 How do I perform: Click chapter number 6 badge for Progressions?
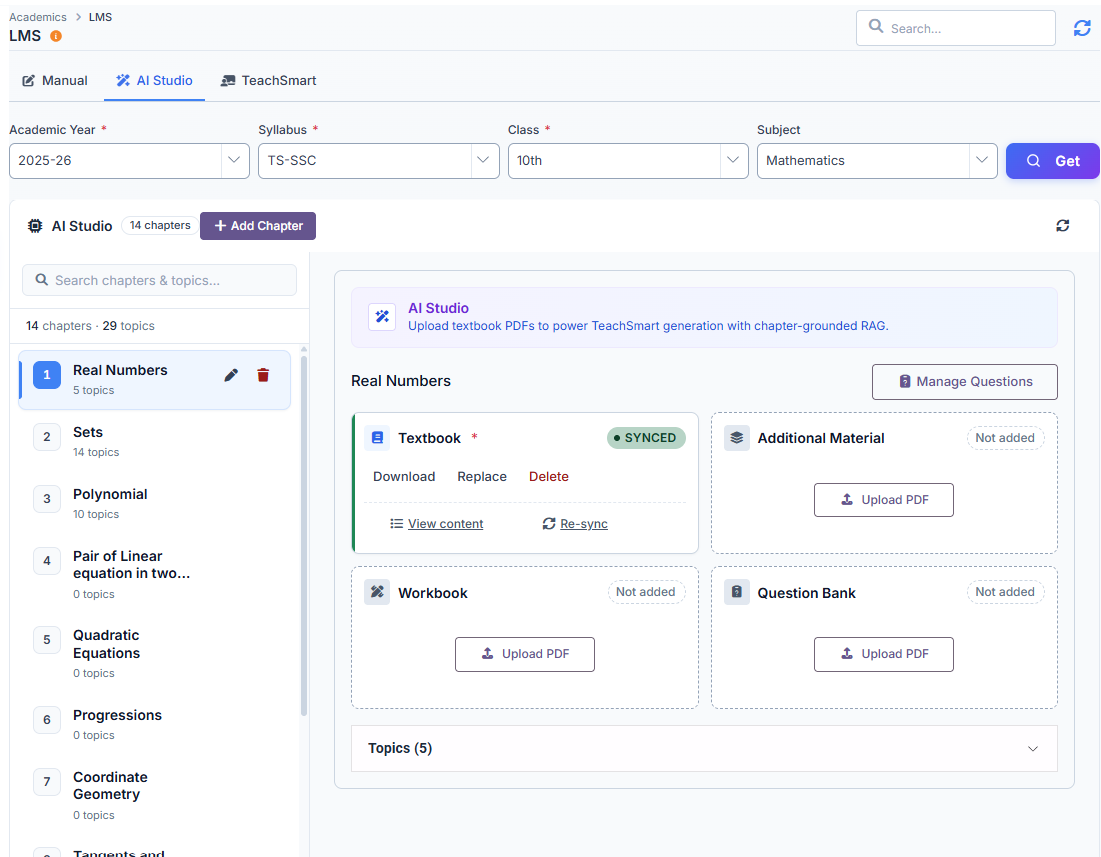pos(47,719)
